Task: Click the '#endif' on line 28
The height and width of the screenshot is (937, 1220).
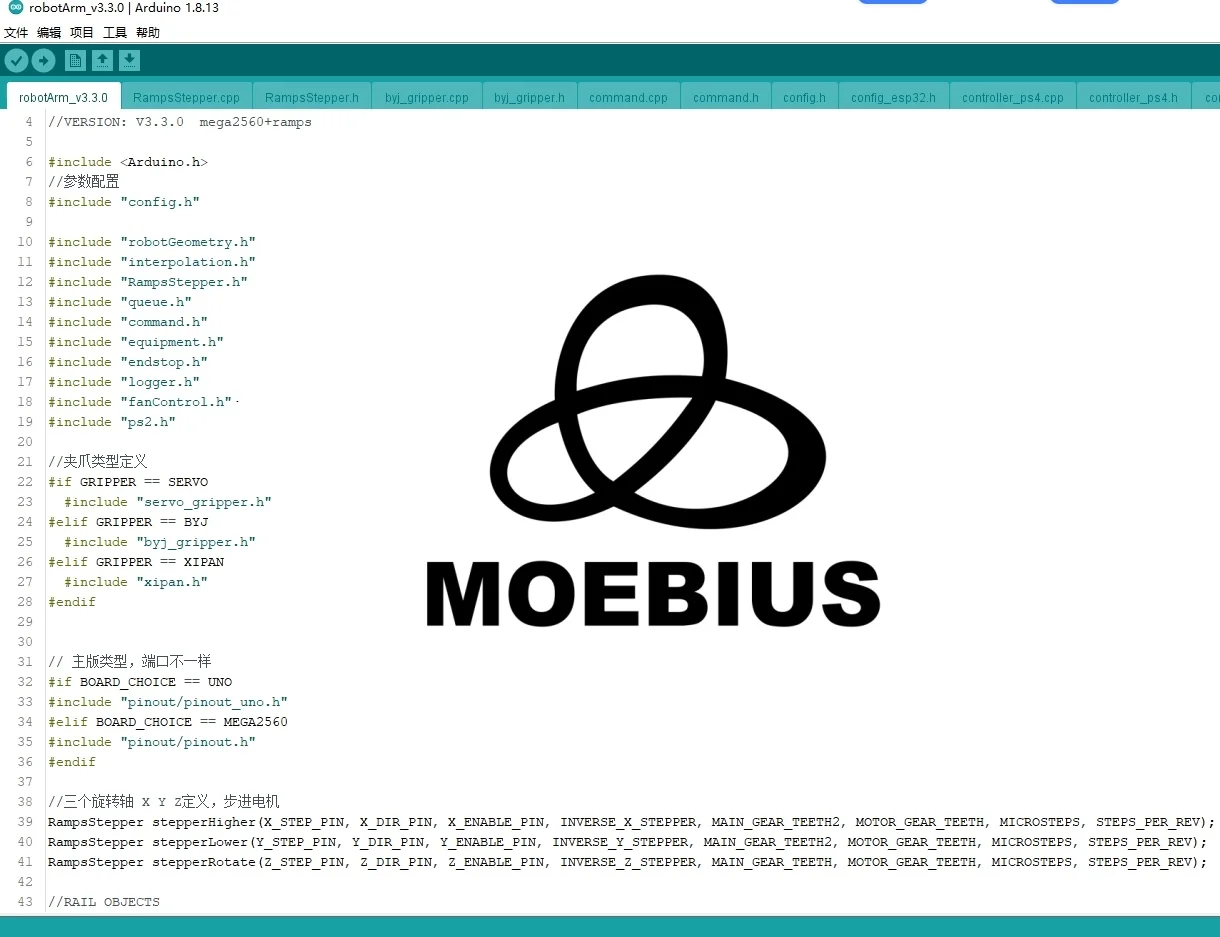Action: 72,602
